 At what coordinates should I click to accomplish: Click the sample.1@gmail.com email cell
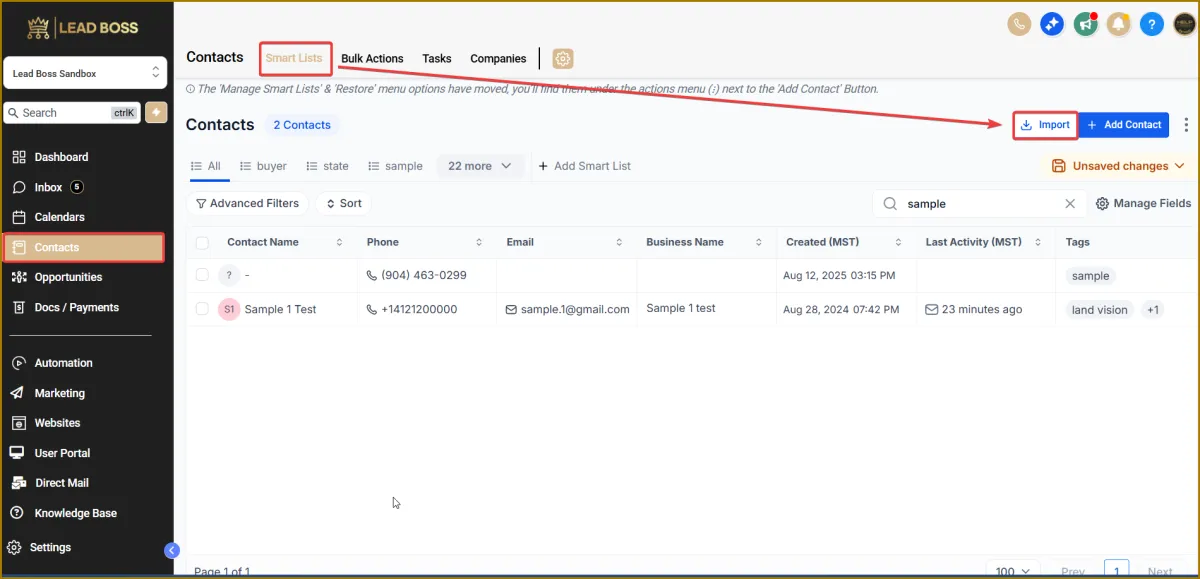[x=568, y=309]
